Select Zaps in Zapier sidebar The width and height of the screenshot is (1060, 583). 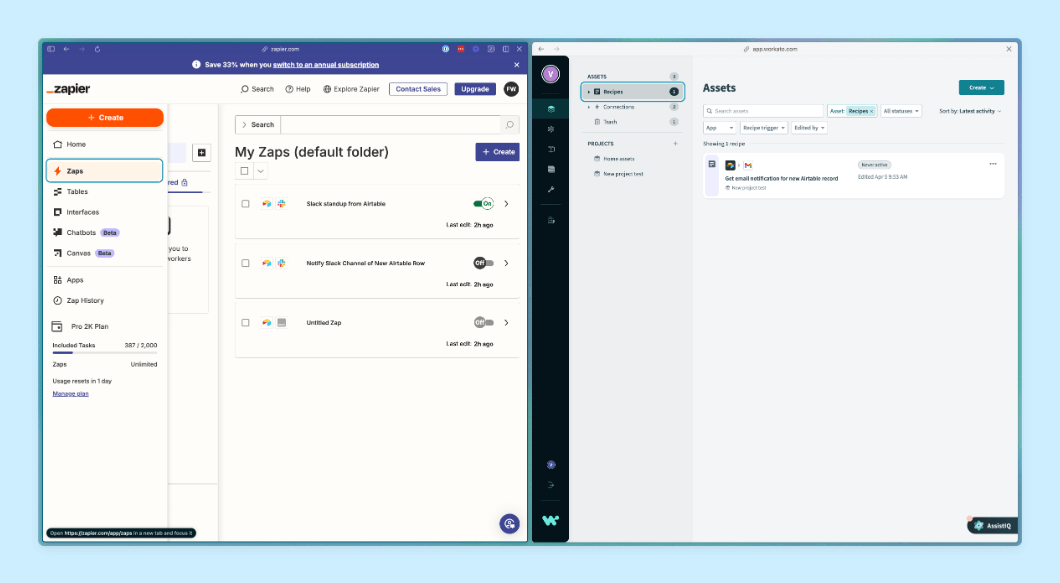[x=104, y=171]
